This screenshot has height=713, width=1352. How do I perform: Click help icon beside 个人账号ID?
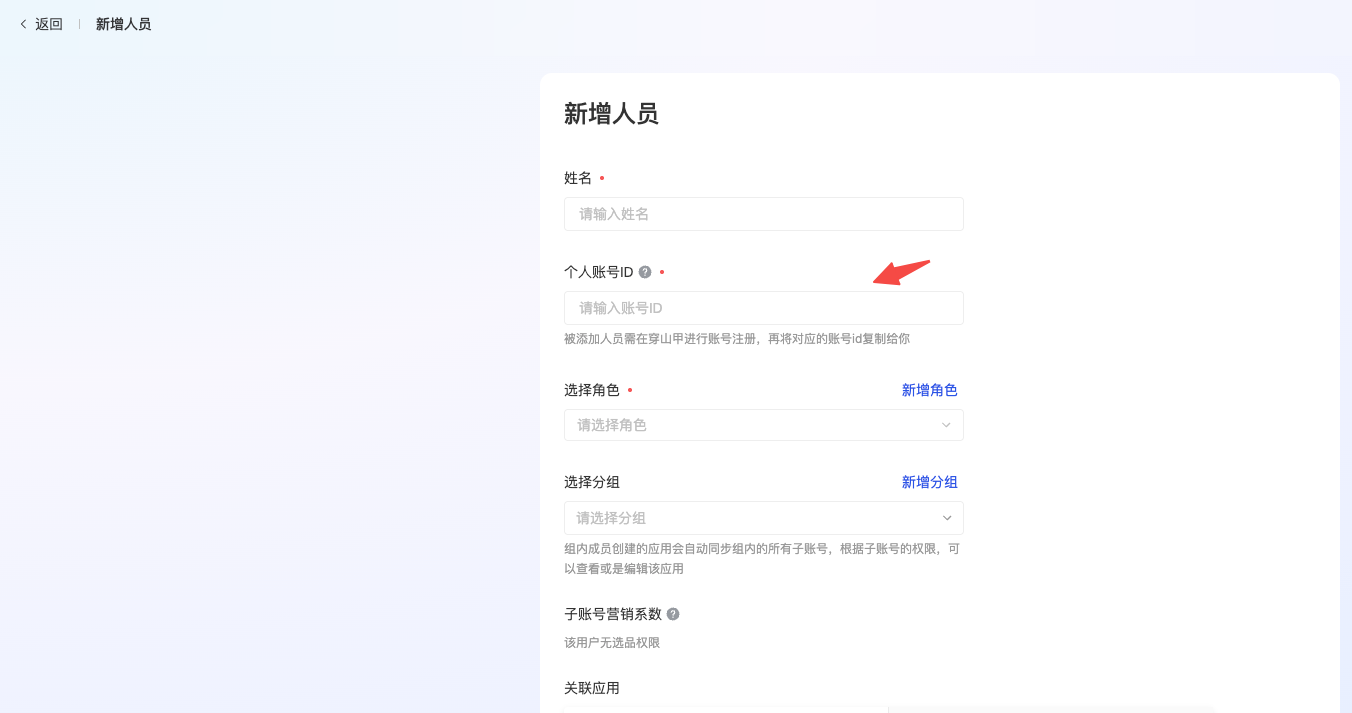point(645,272)
